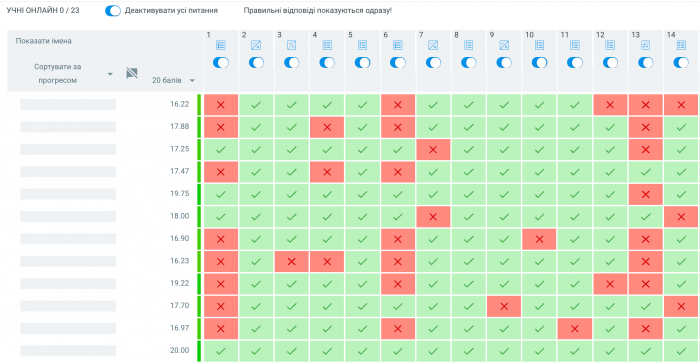This screenshot has height=363, width=700.
Task: Click the red cell in question 11 column
Action: (x=575, y=329)
